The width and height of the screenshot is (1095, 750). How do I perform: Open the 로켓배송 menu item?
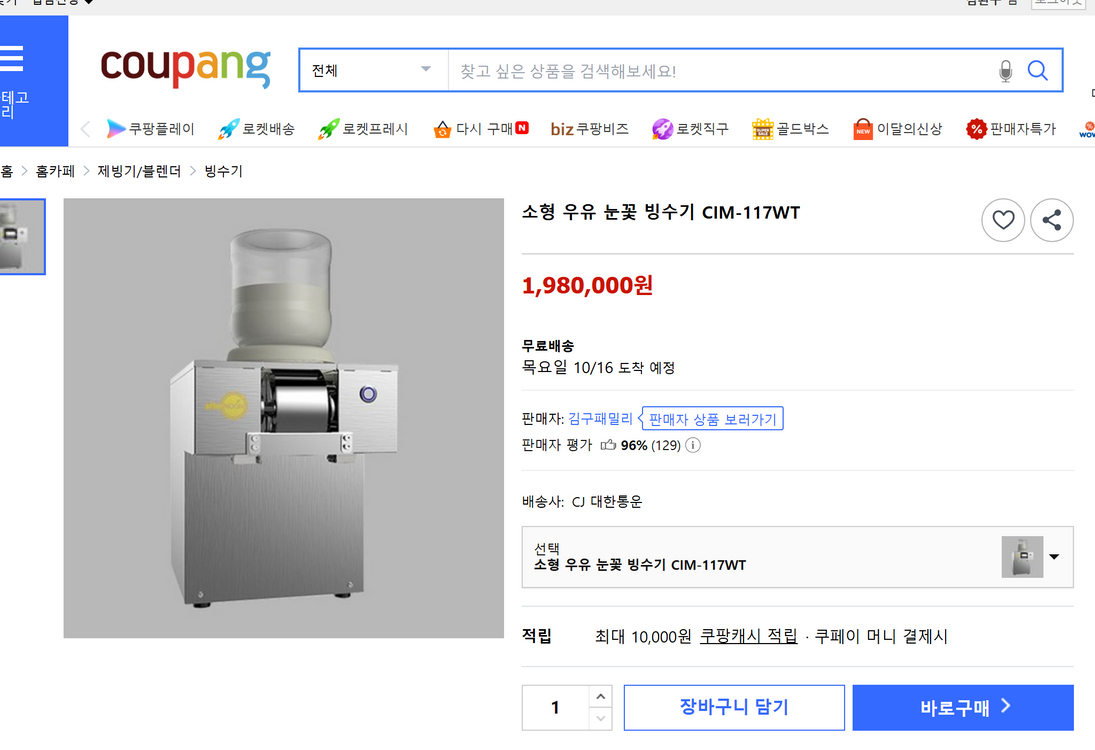click(257, 129)
